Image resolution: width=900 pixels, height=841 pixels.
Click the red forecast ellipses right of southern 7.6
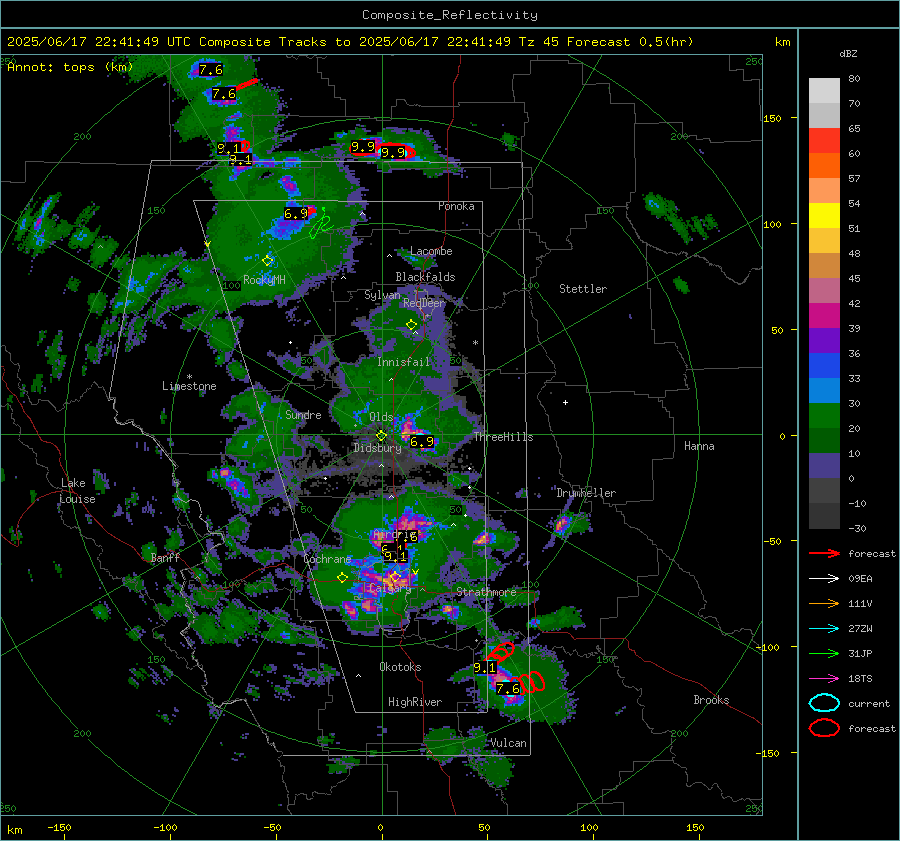[532, 682]
